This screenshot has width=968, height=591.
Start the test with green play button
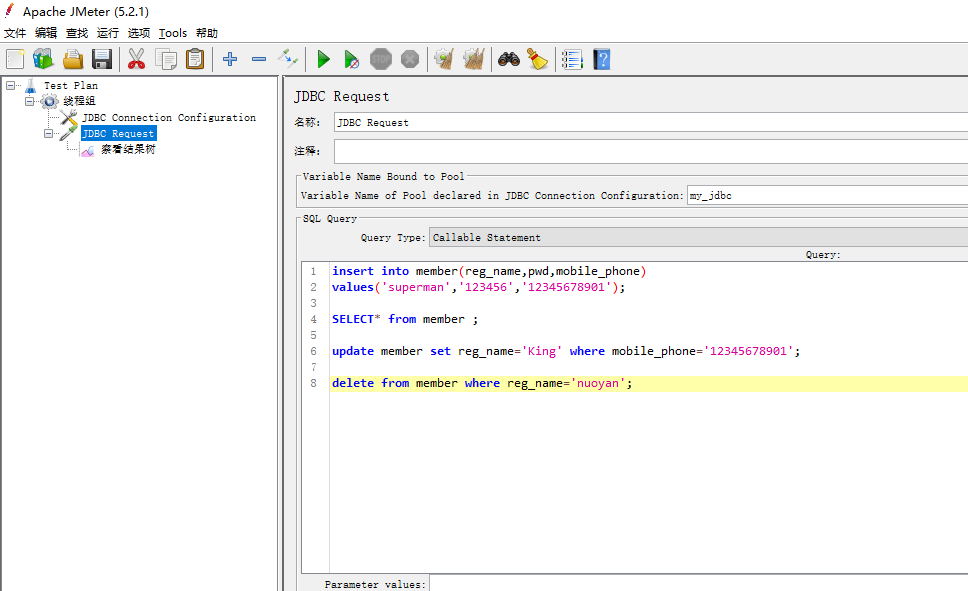click(x=323, y=59)
